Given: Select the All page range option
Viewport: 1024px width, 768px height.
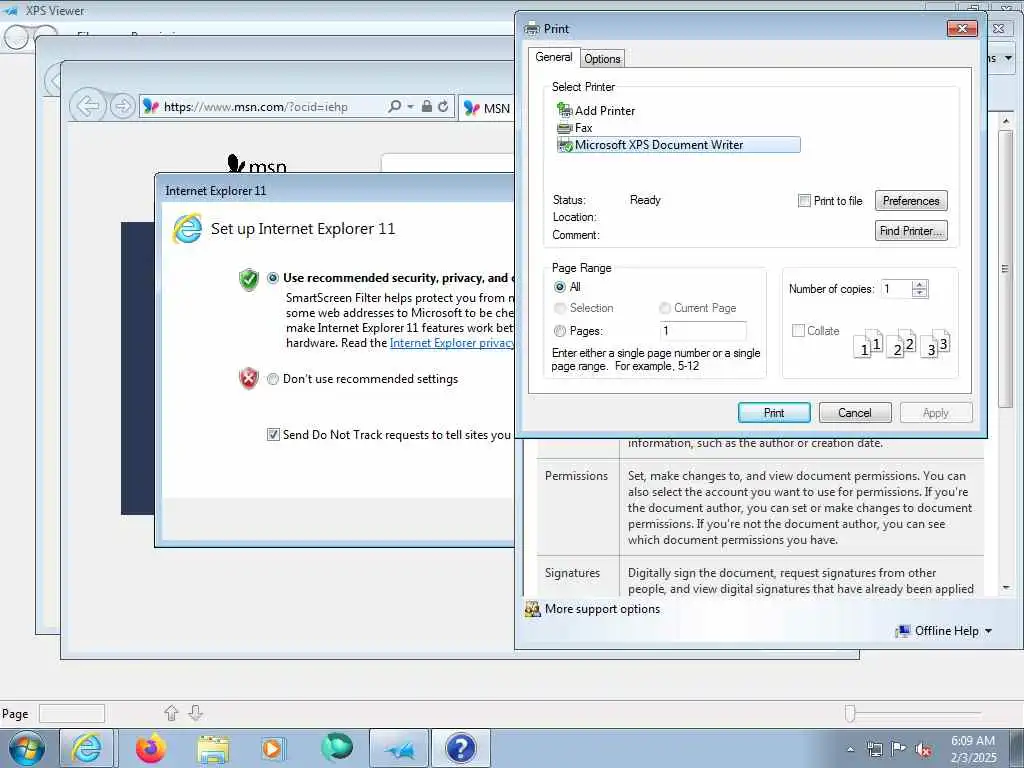Looking at the screenshot, I should pos(560,287).
